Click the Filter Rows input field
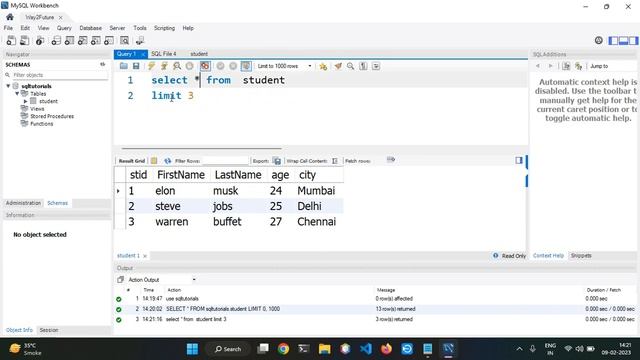 tap(225, 161)
